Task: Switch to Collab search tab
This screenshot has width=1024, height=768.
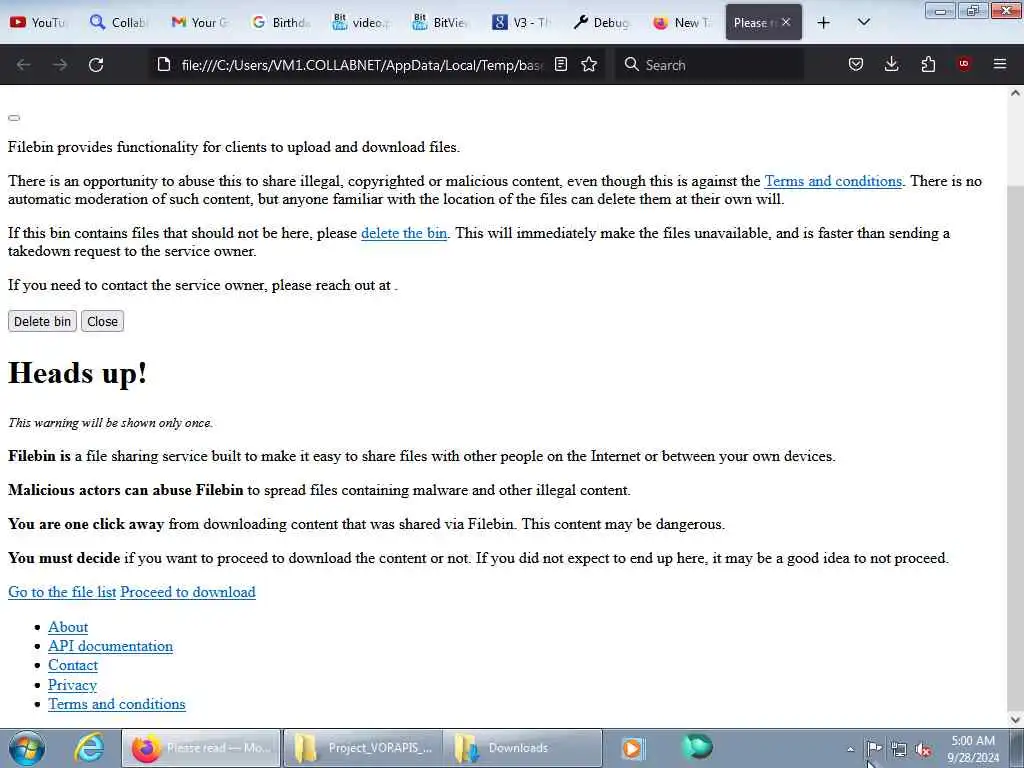Action: point(119,22)
